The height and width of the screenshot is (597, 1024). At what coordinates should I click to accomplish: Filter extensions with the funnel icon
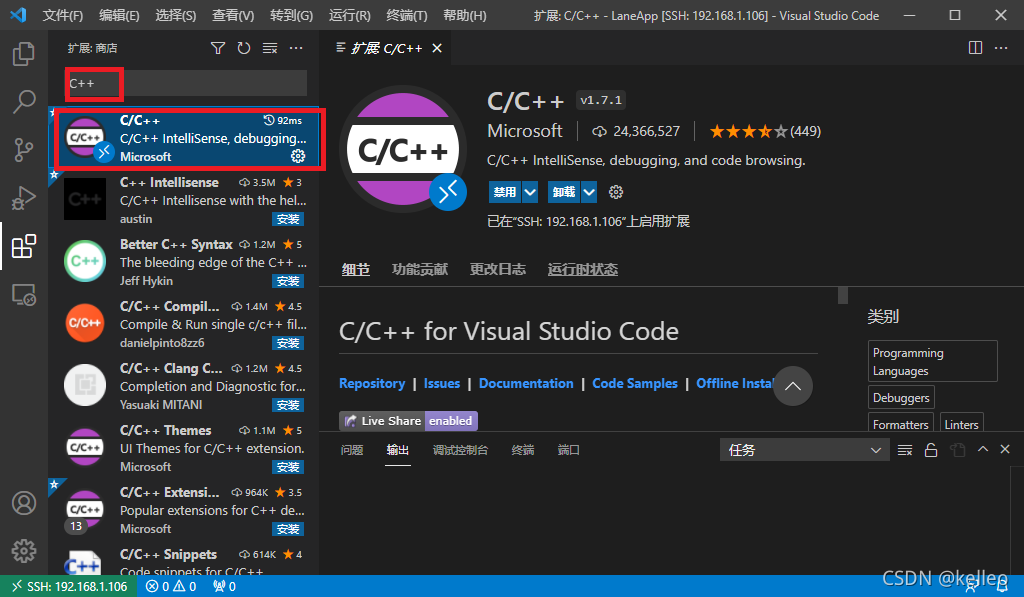217,48
